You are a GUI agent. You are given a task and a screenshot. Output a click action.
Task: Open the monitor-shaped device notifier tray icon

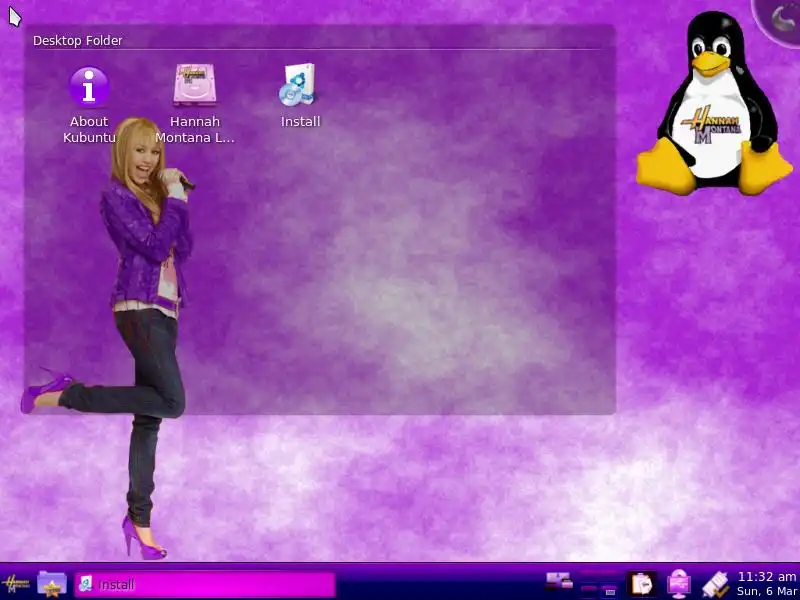click(x=679, y=584)
